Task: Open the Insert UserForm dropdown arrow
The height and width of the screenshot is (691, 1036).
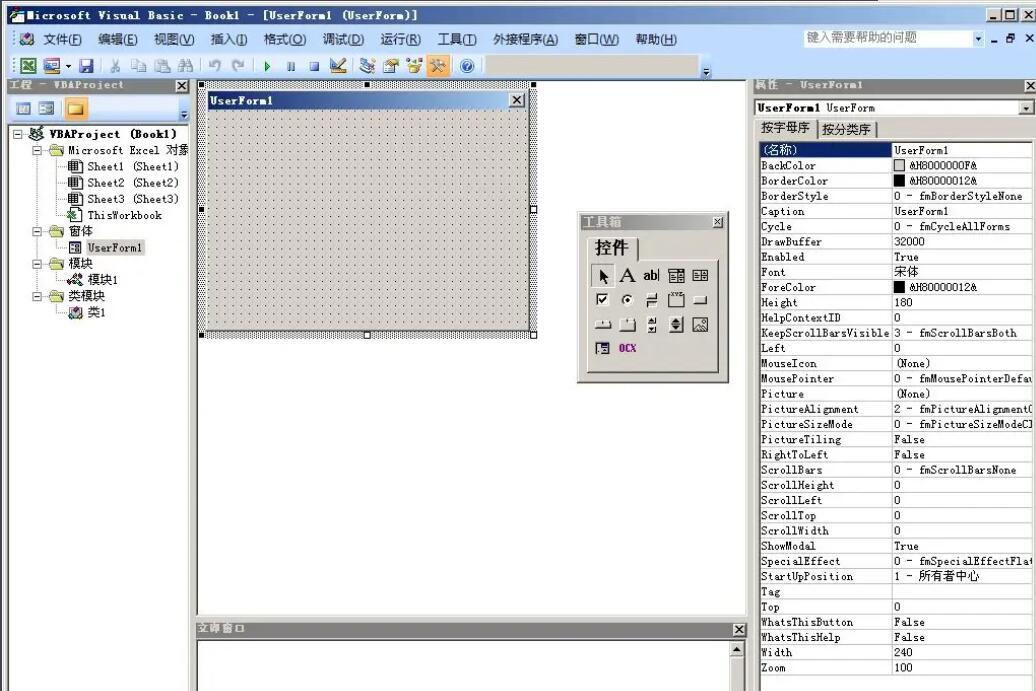Action: (x=68, y=66)
